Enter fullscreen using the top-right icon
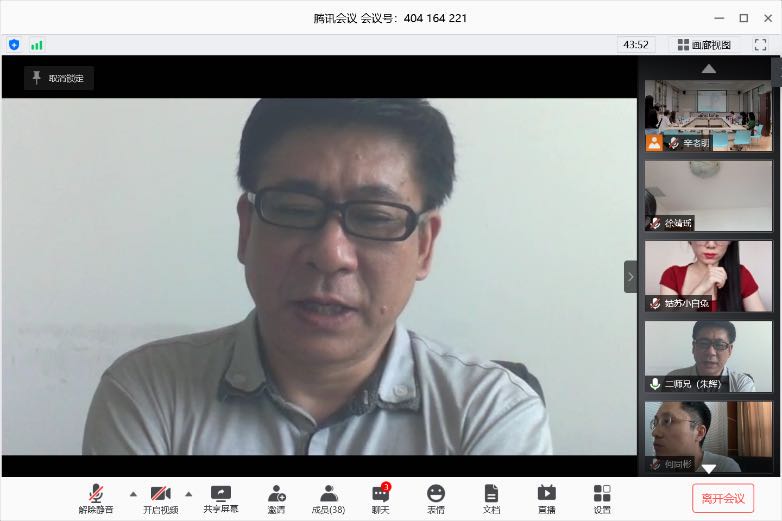This screenshot has width=782, height=521. tap(758, 45)
